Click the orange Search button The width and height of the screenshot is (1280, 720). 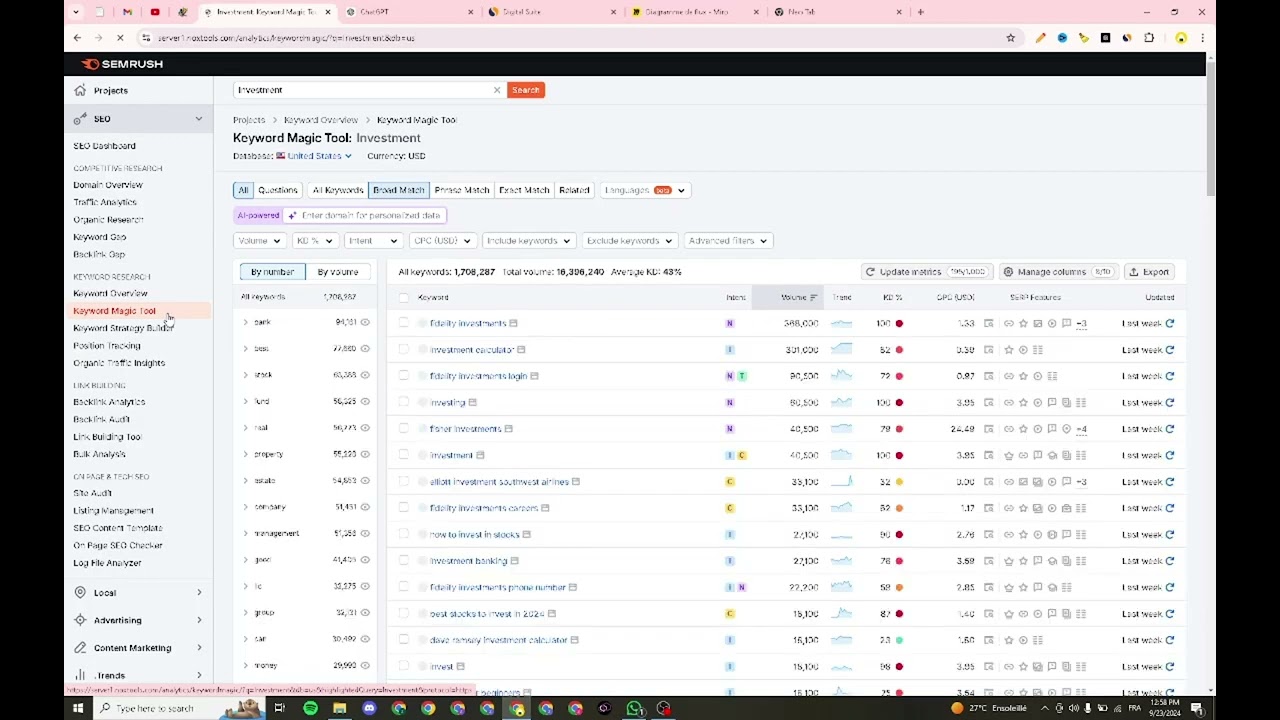[x=525, y=90]
